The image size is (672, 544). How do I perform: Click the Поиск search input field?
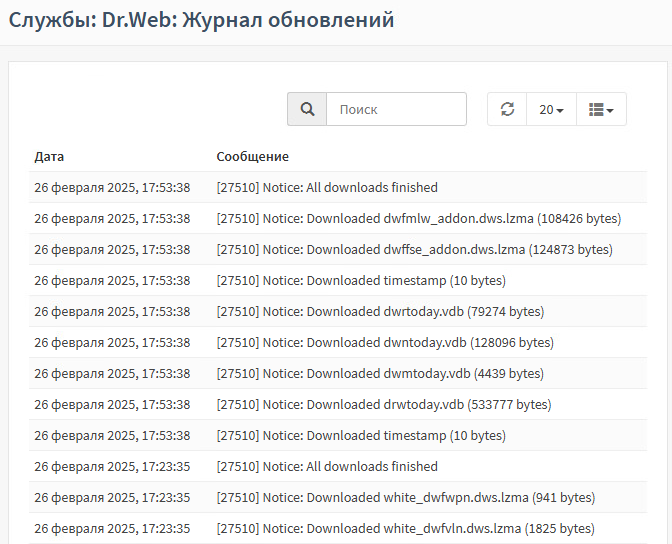(x=396, y=109)
